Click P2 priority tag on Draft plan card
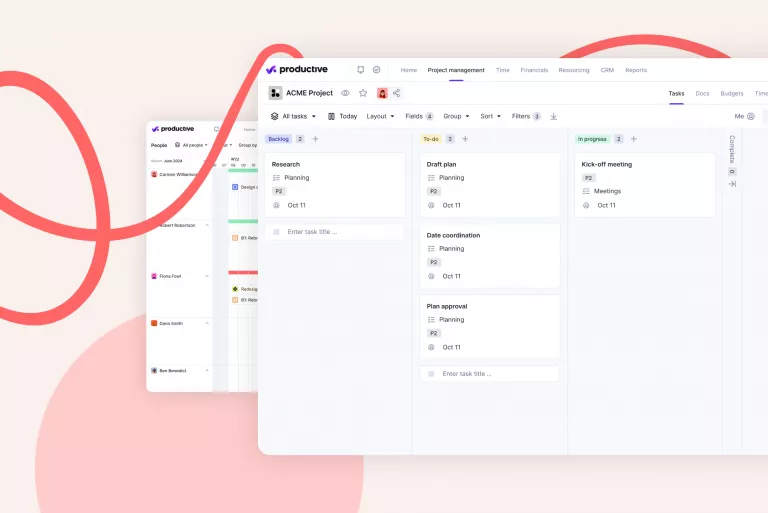Image resolution: width=768 pixels, height=513 pixels. 433,191
